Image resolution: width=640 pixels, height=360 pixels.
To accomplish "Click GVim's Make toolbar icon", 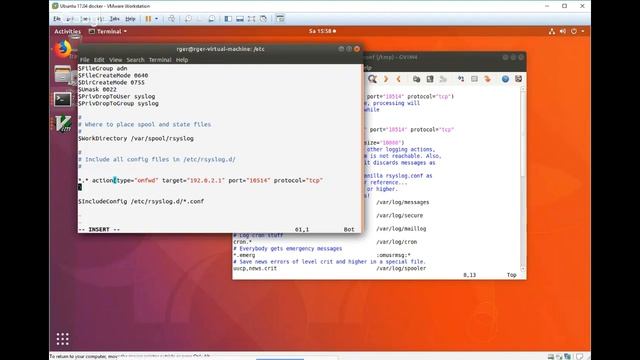I will (x=461, y=79).
